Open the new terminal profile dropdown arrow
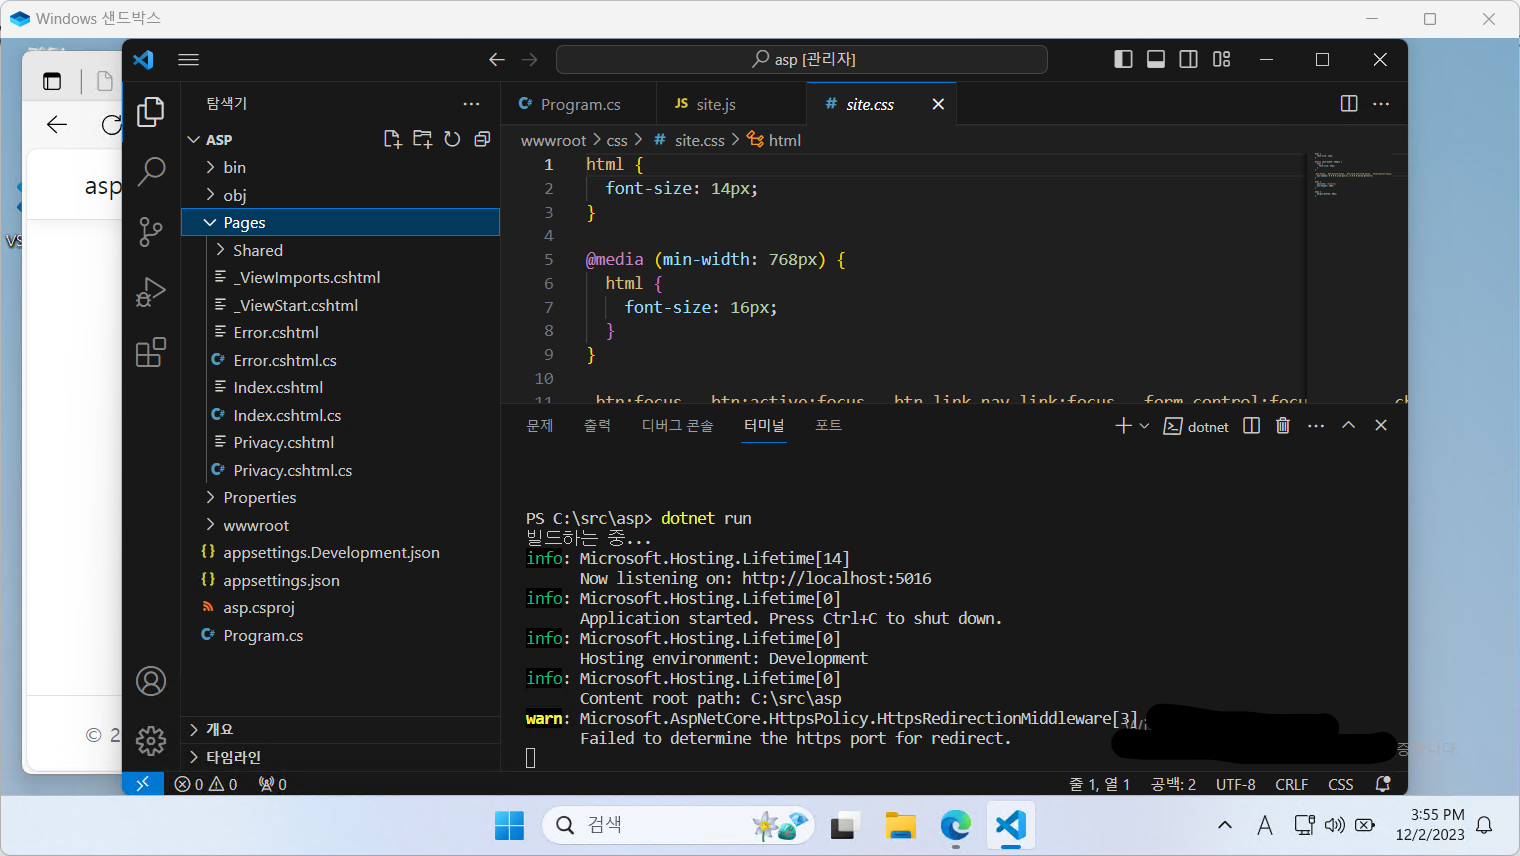This screenshot has height=856, width=1520. pos(1144,426)
